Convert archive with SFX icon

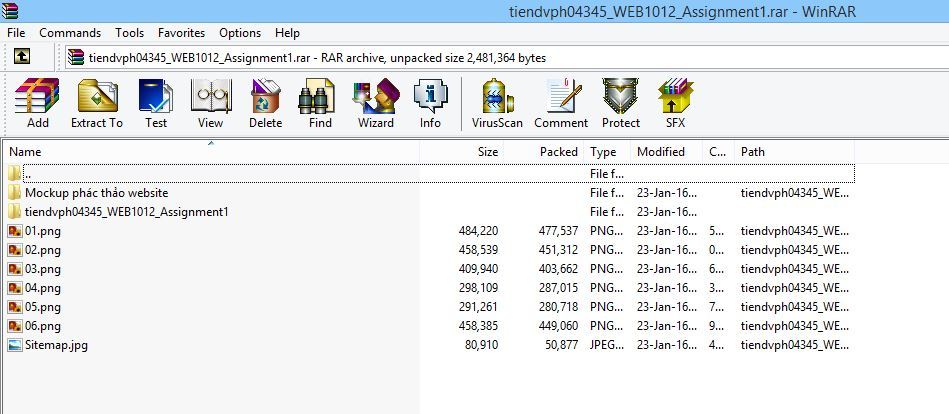pyautogui.click(x=675, y=96)
